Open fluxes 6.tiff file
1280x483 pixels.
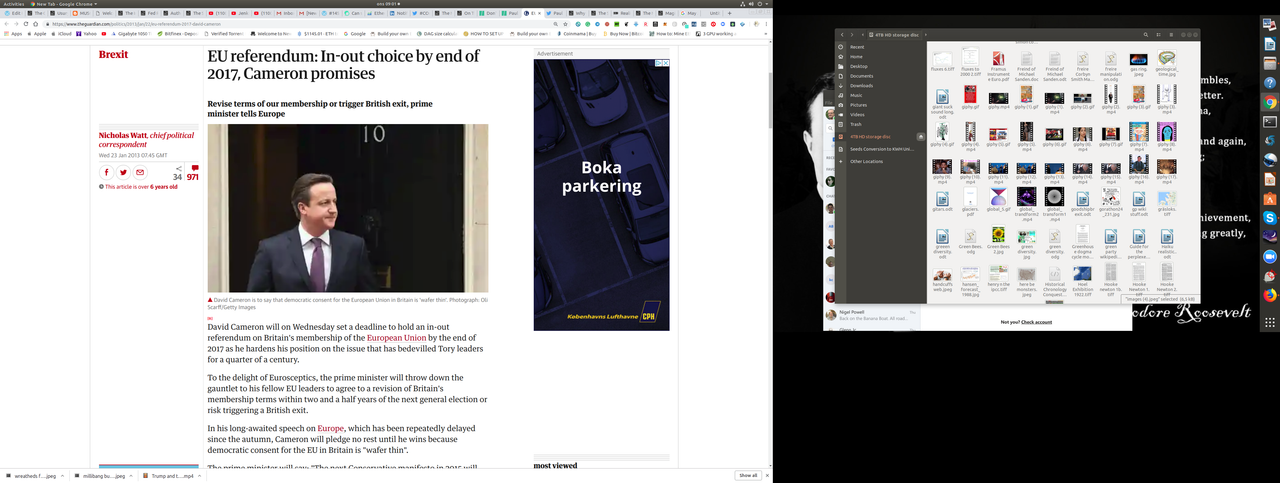(942, 61)
